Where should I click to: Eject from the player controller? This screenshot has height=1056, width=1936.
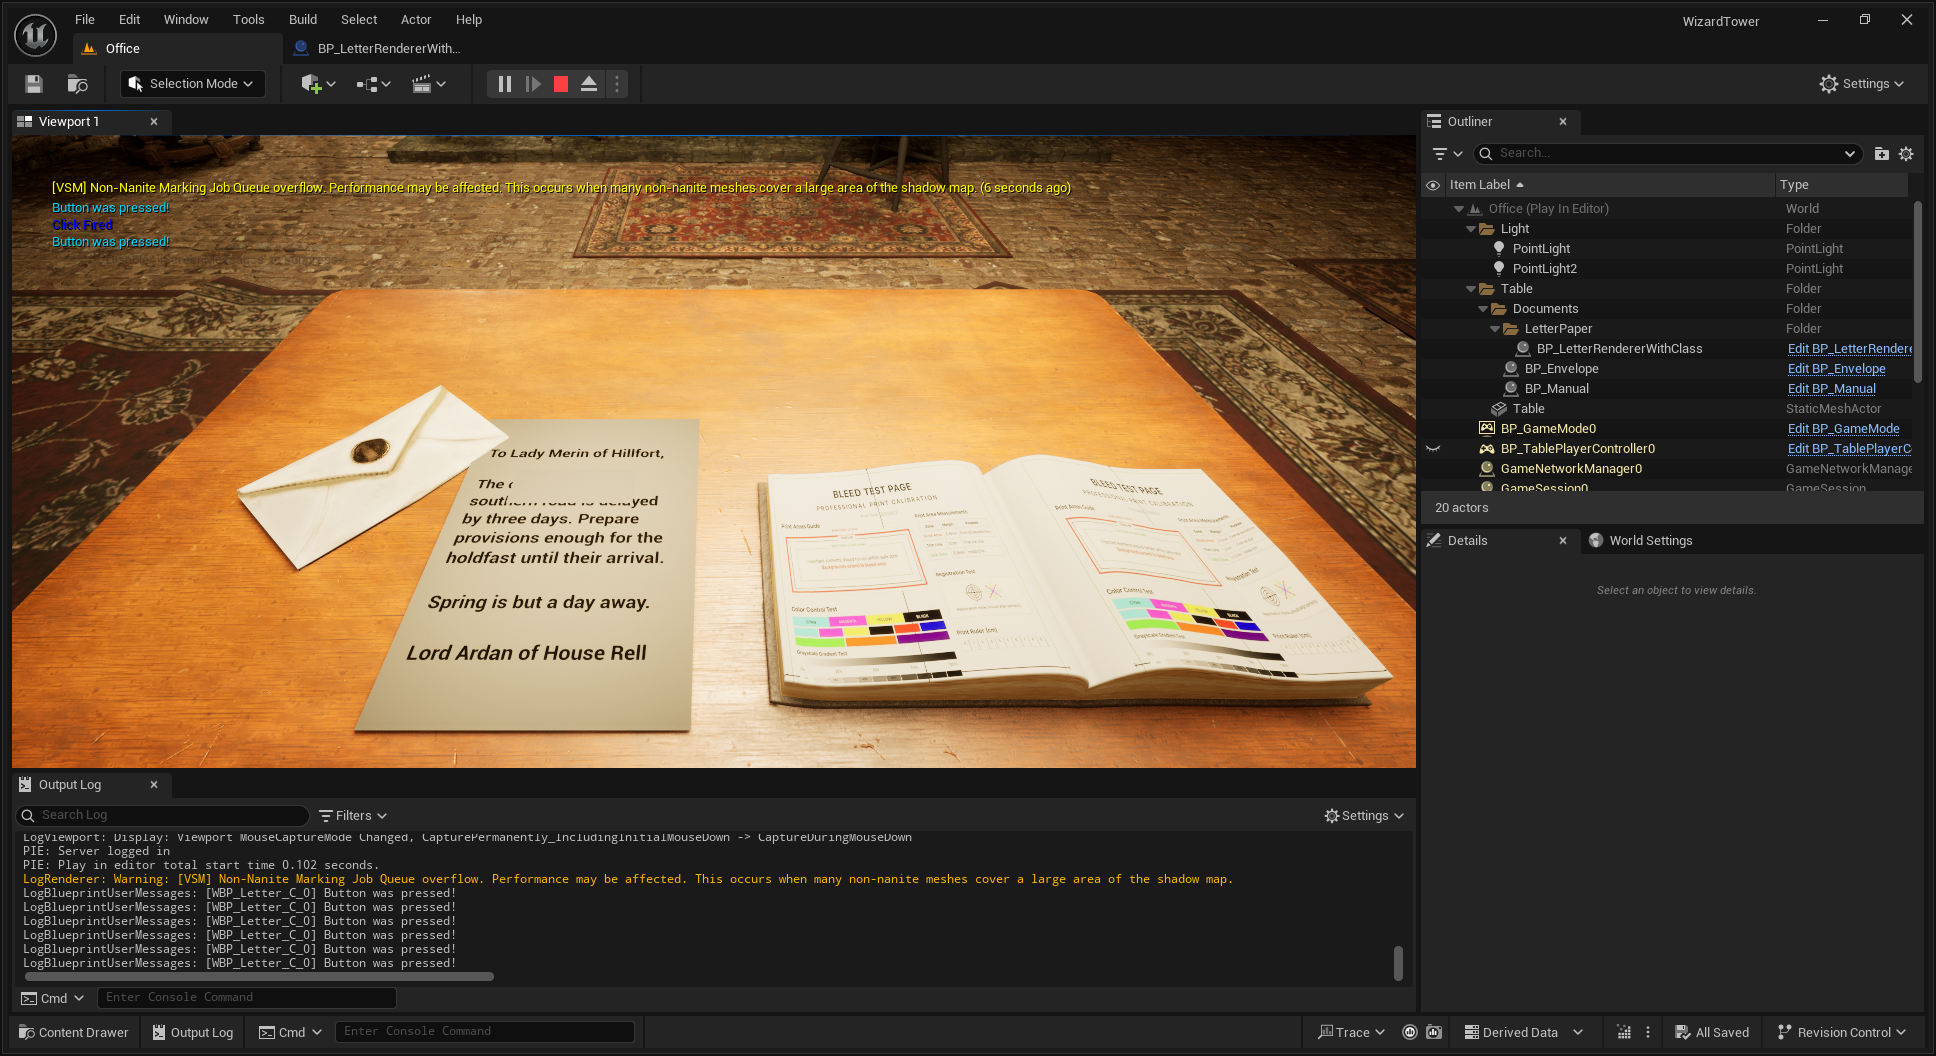(589, 84)
